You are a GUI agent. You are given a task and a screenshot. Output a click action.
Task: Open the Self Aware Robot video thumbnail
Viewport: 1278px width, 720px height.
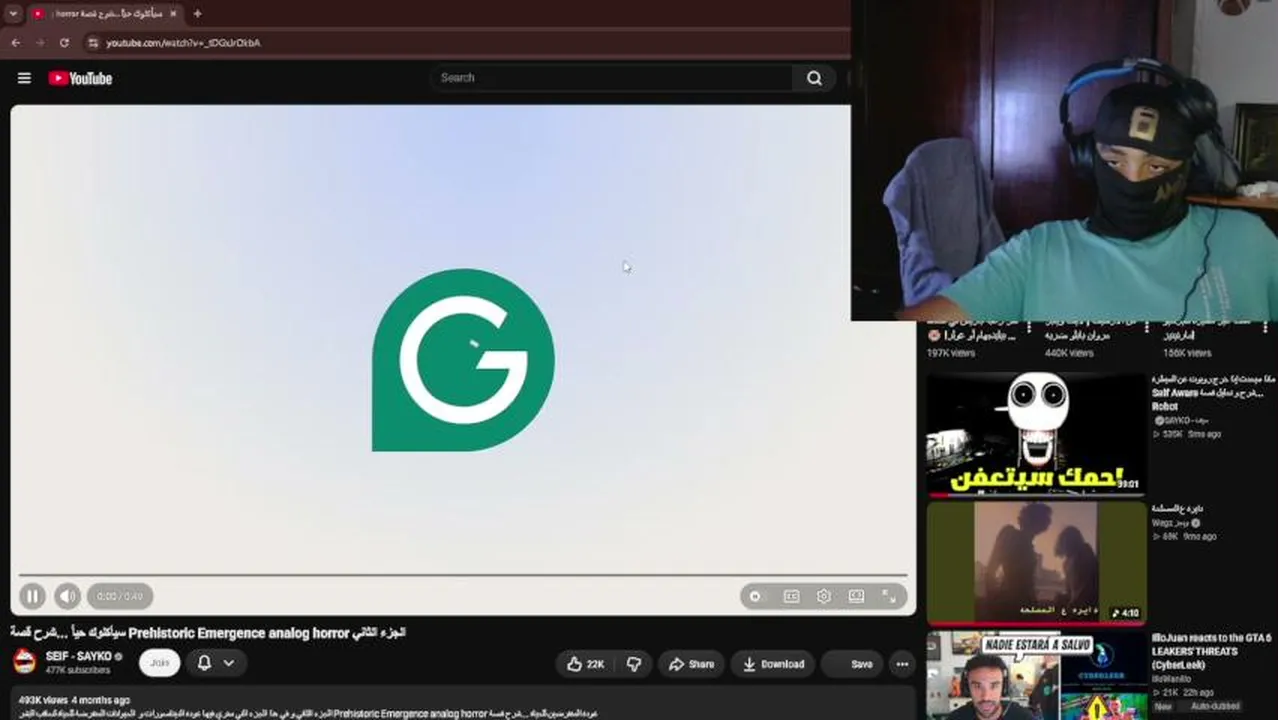click(1036, 436)
